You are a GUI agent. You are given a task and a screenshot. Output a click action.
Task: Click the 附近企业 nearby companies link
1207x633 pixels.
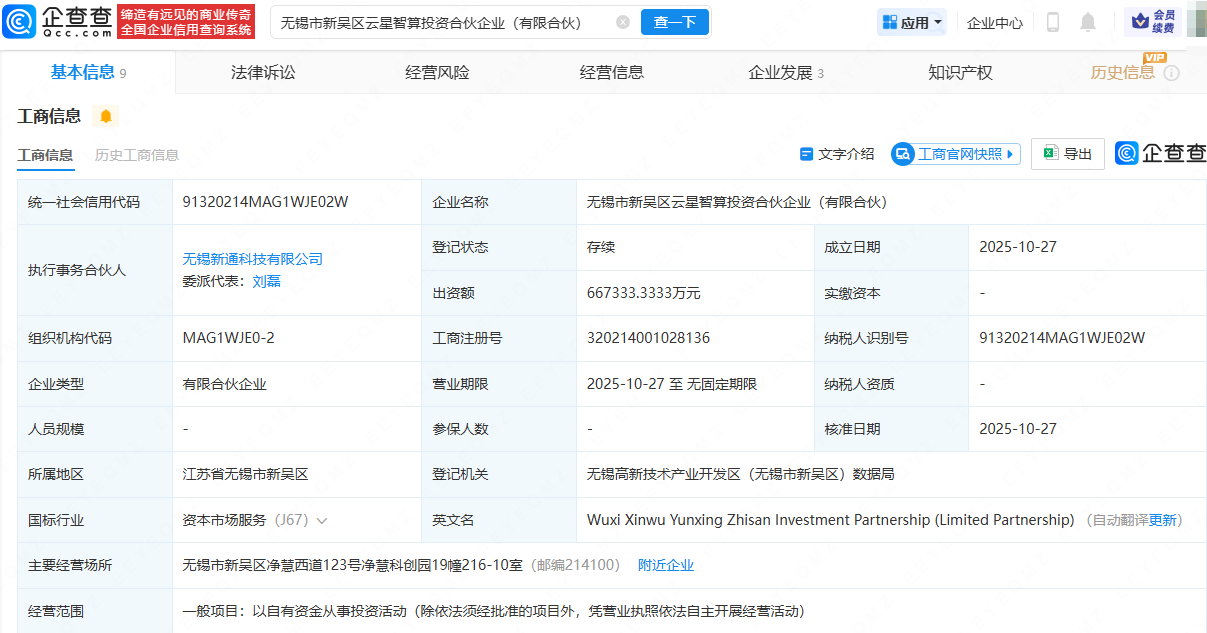[666, 565]
